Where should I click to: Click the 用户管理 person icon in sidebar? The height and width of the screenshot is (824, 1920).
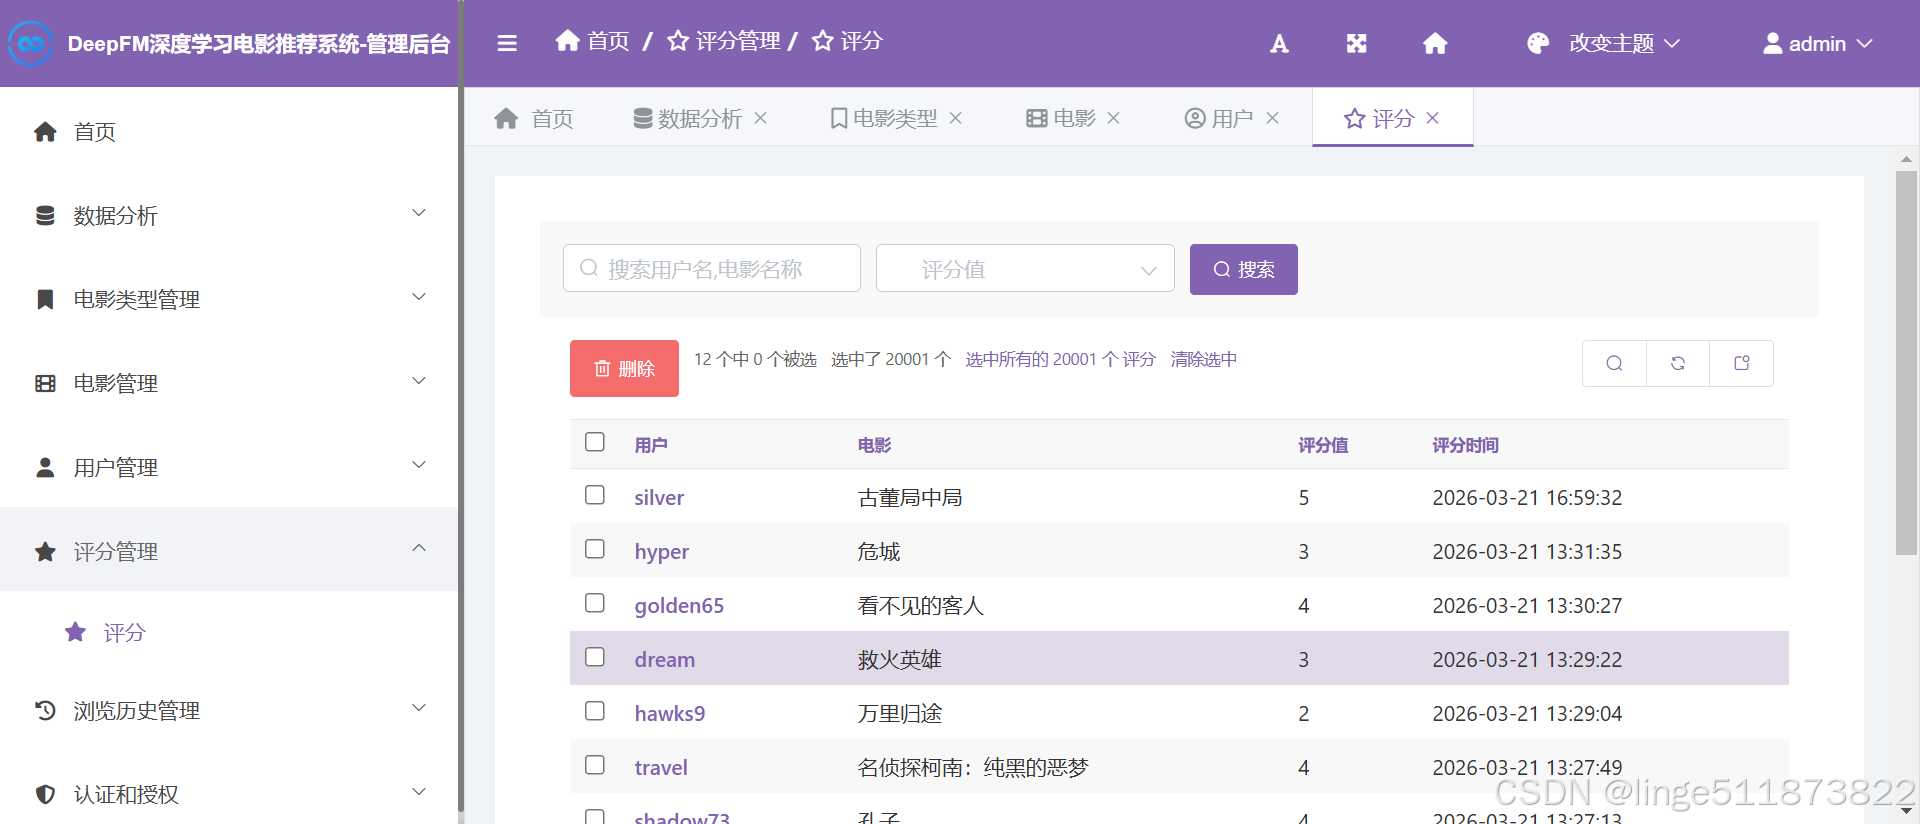[45, 467]
